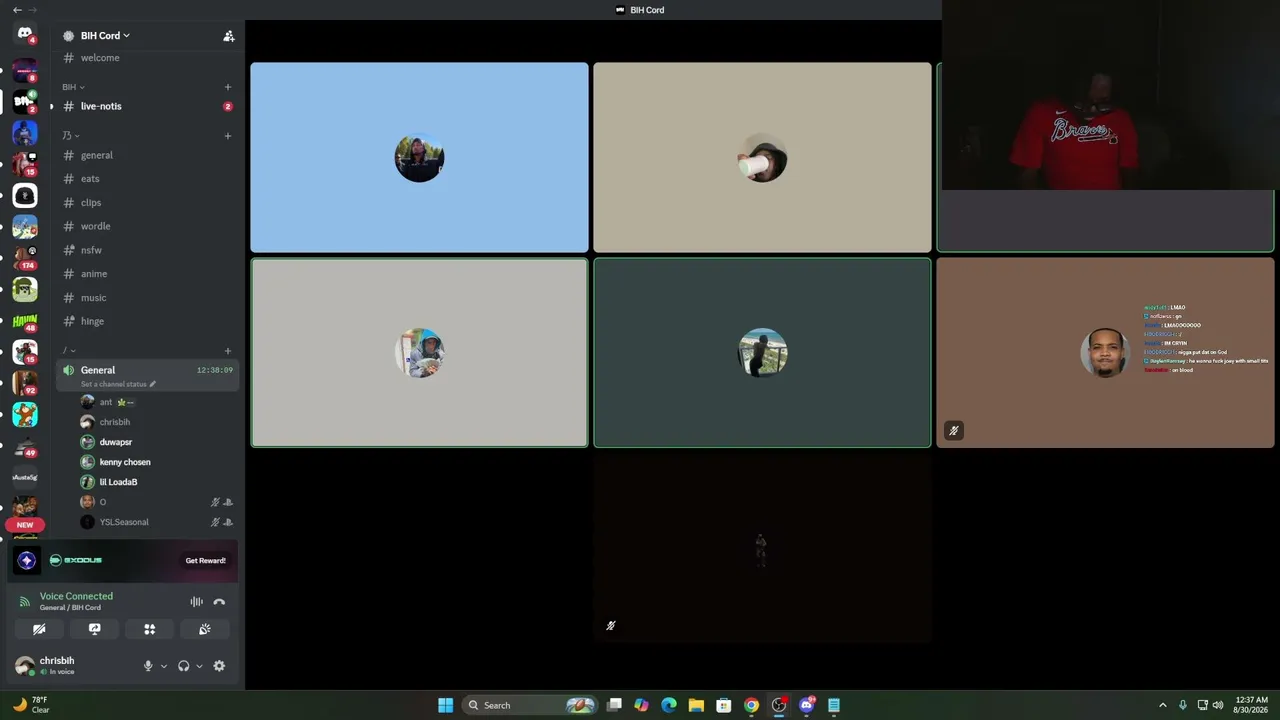Image resolution: width=1280 pixels, height=720 pixels.
Task: Disconnect from voice call
Action: coord(219,602)
